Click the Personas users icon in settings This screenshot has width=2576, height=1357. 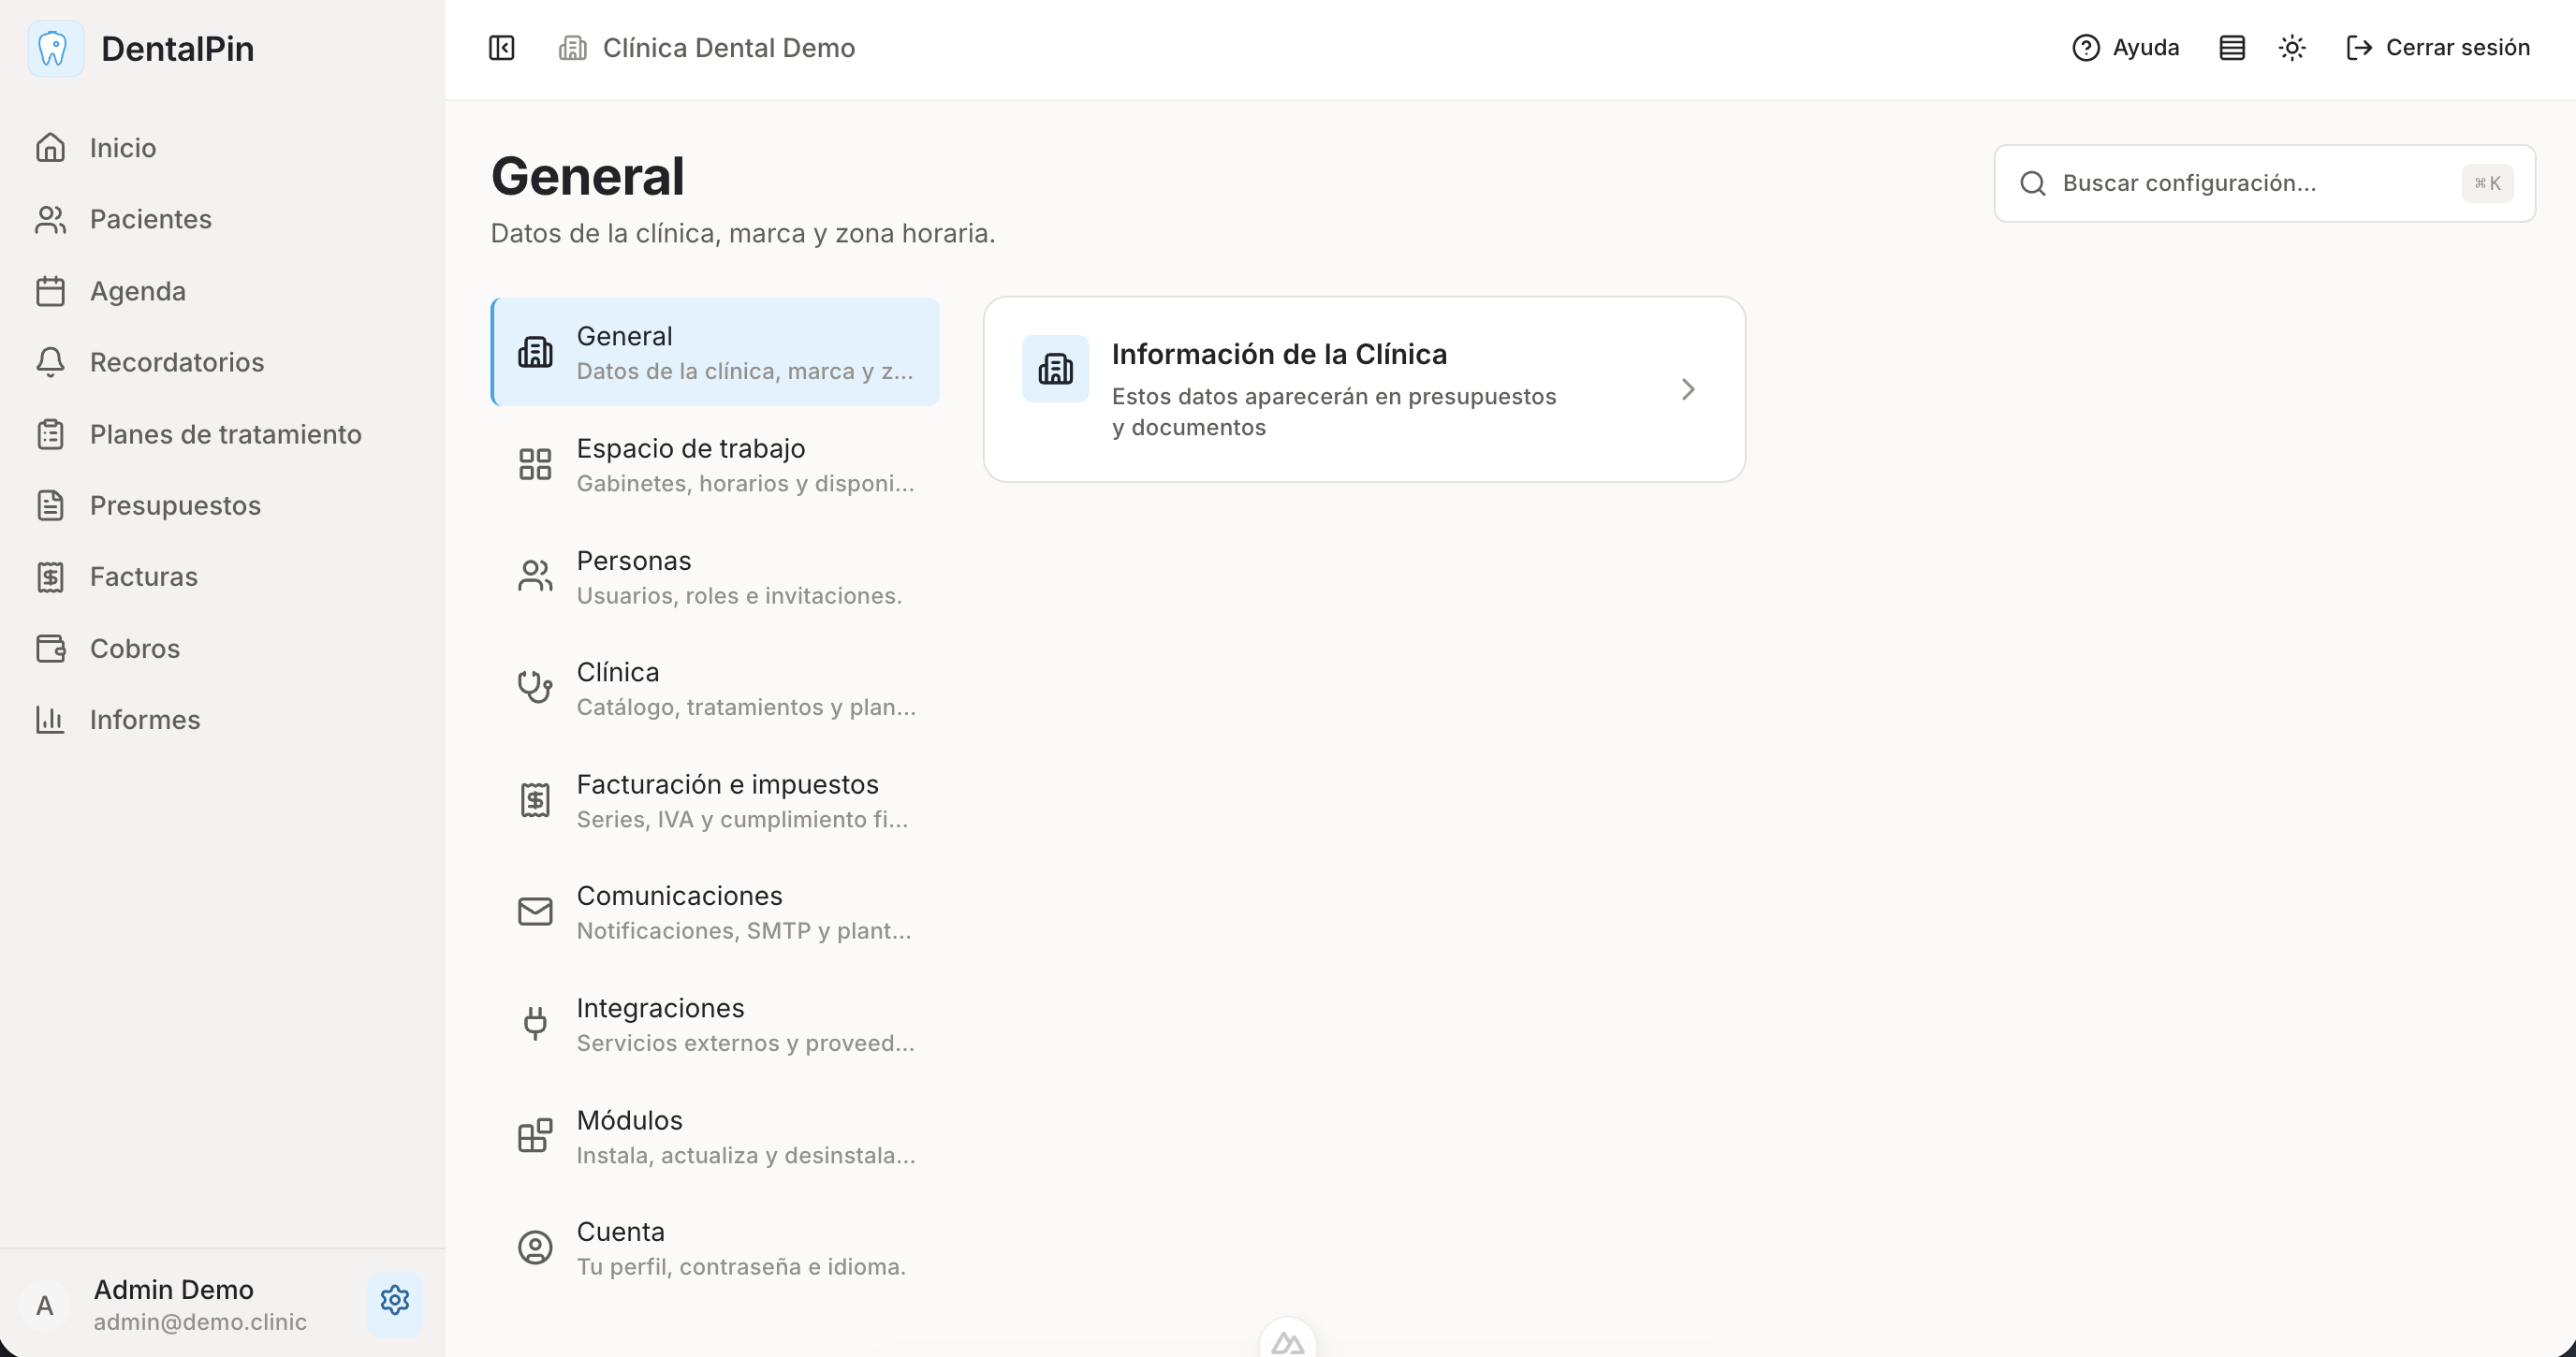(x=535, y=576)
